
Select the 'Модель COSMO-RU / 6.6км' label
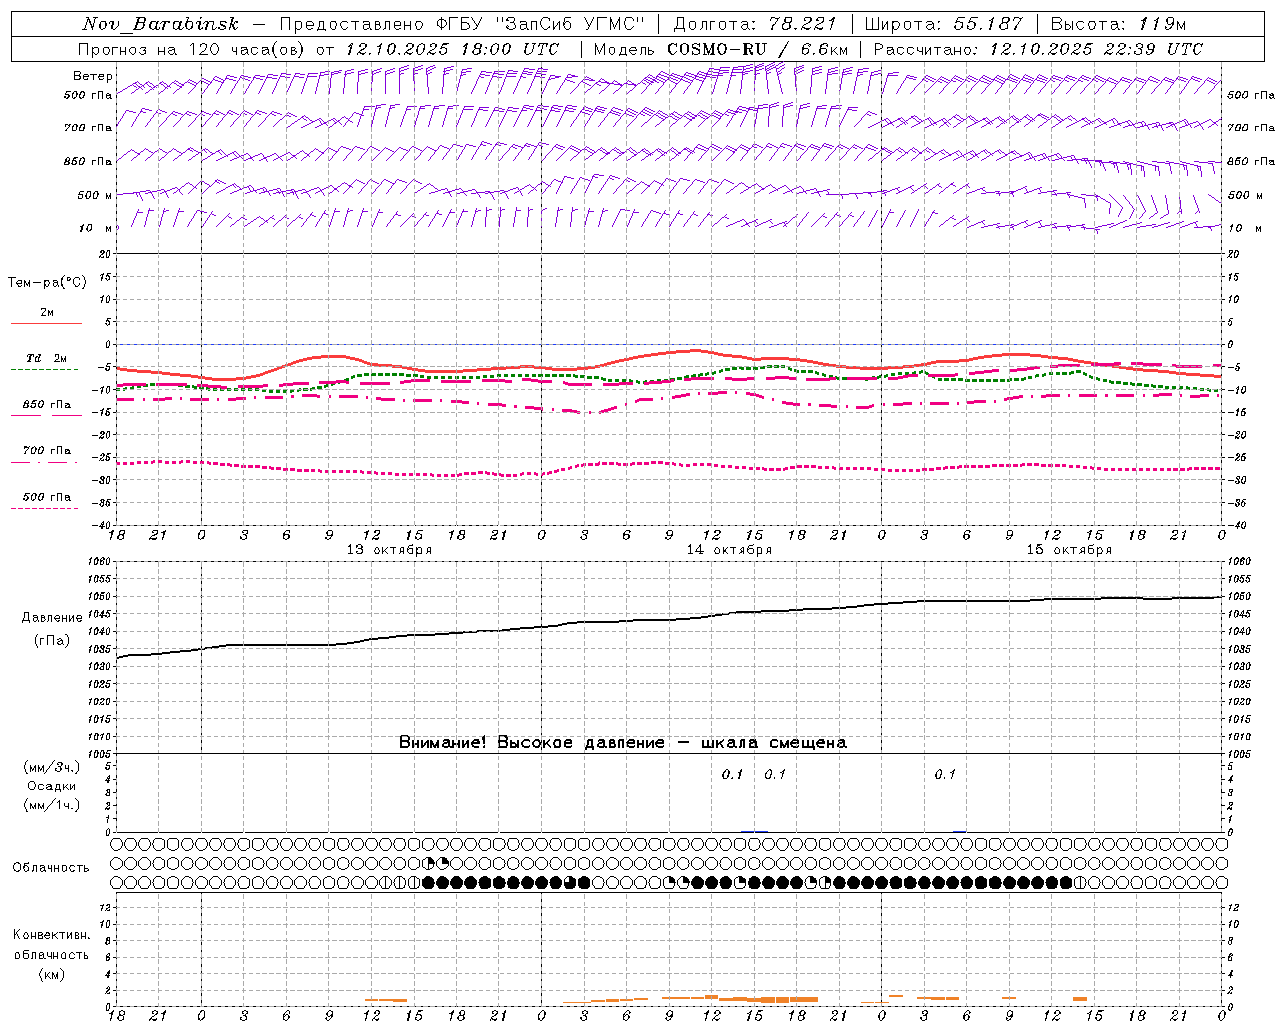[721, 49]
